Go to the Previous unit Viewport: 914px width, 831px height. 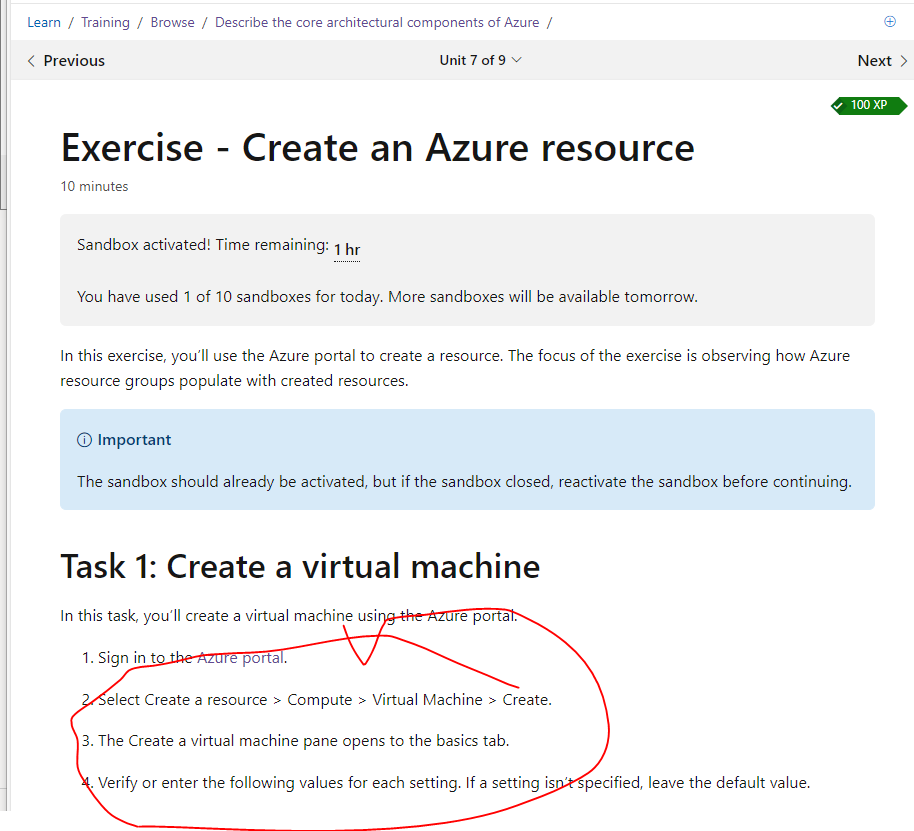coord(66,61)
